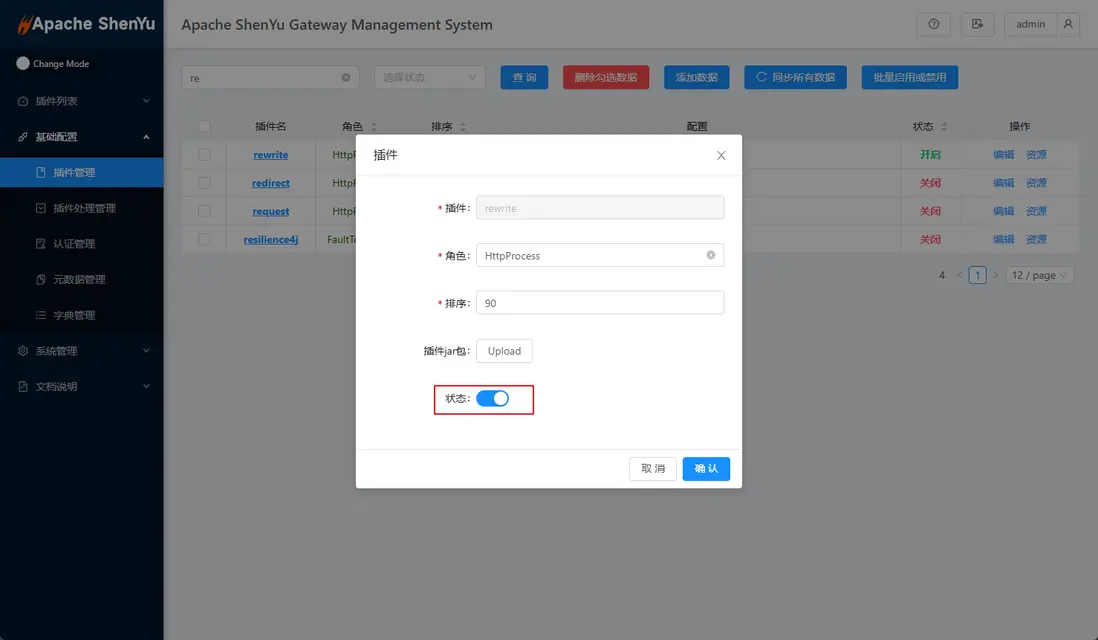Clear the HttpProcess role selection

pos(711,255)
